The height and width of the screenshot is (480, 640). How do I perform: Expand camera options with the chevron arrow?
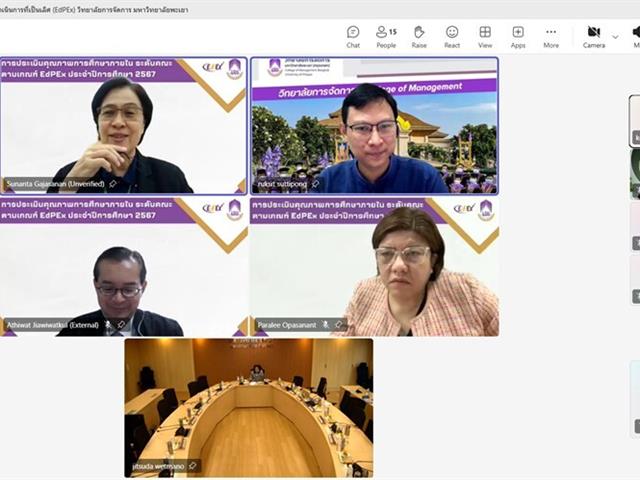(616, 36)
